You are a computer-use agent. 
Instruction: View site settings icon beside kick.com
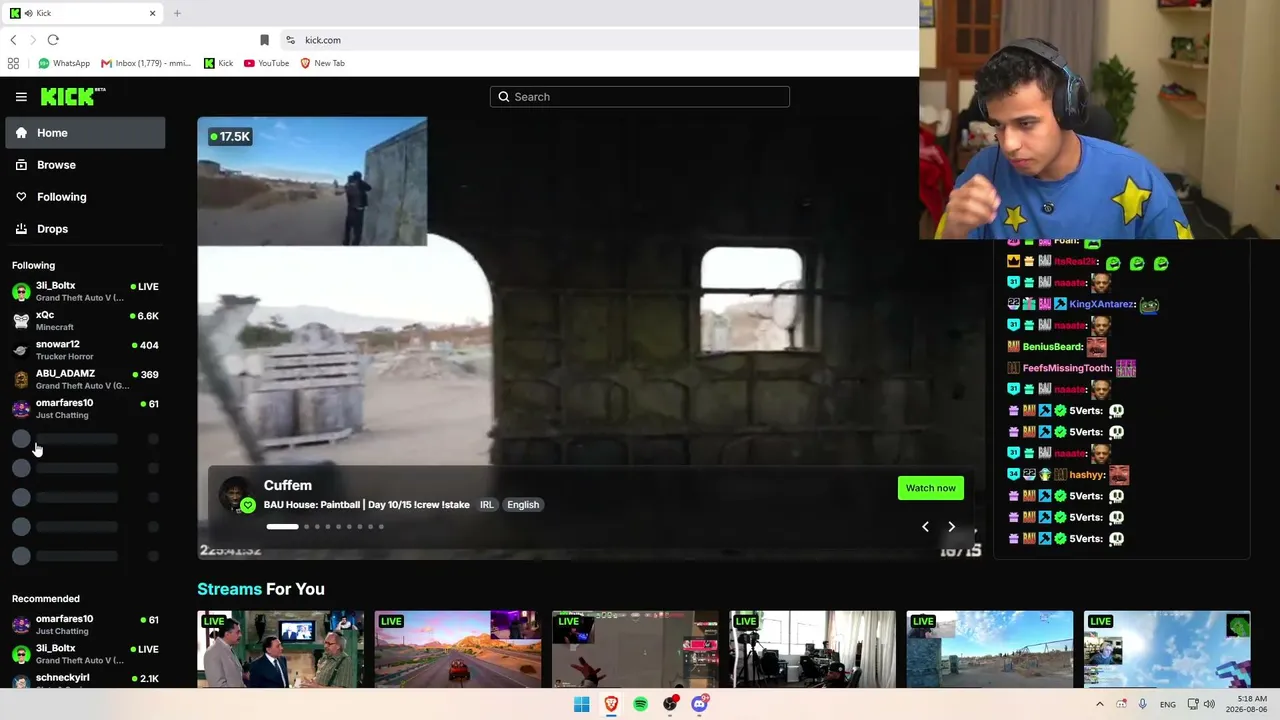point(290,40)
